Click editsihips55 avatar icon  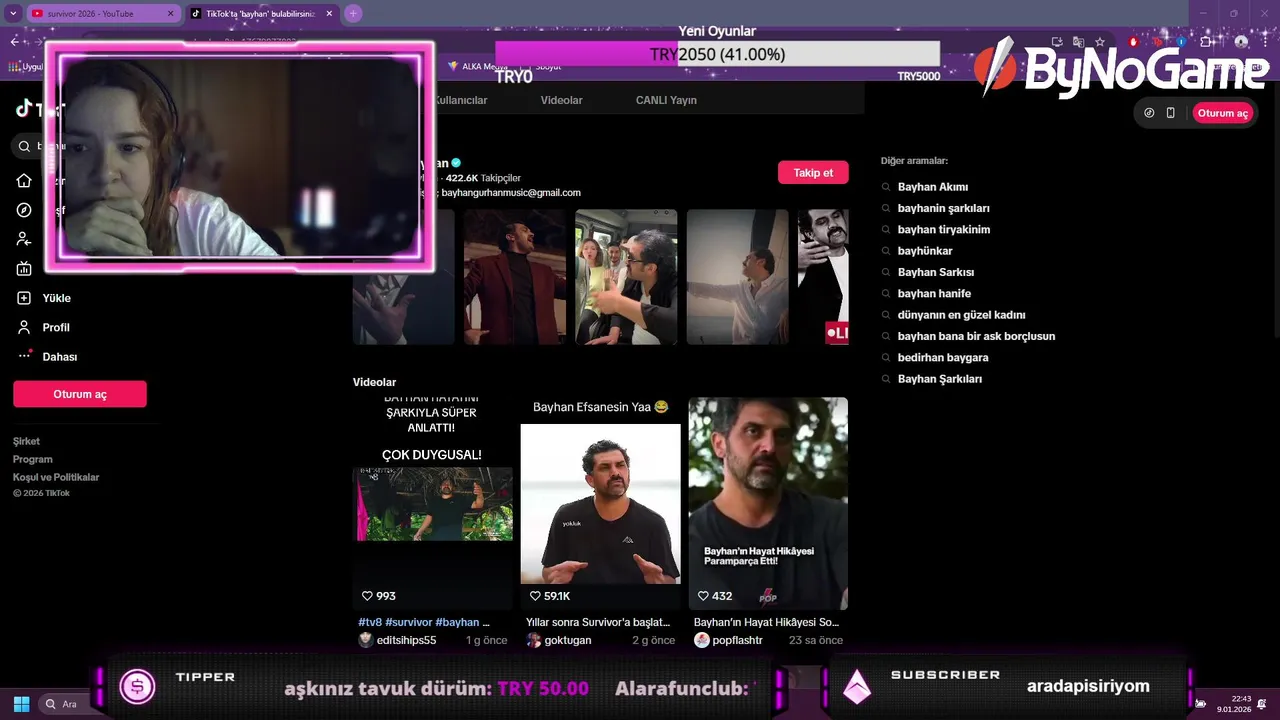(x=366, y=640)
